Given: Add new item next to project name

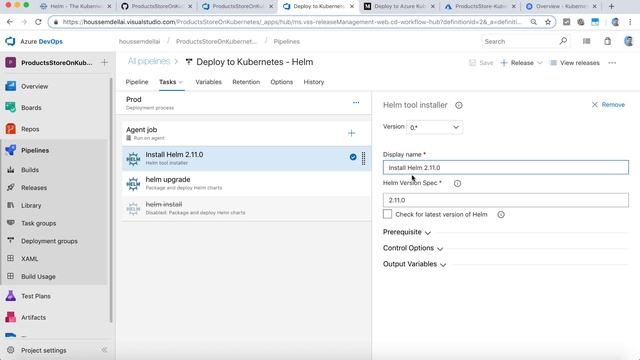Looking at the screenshot, I should pos(104,62).
